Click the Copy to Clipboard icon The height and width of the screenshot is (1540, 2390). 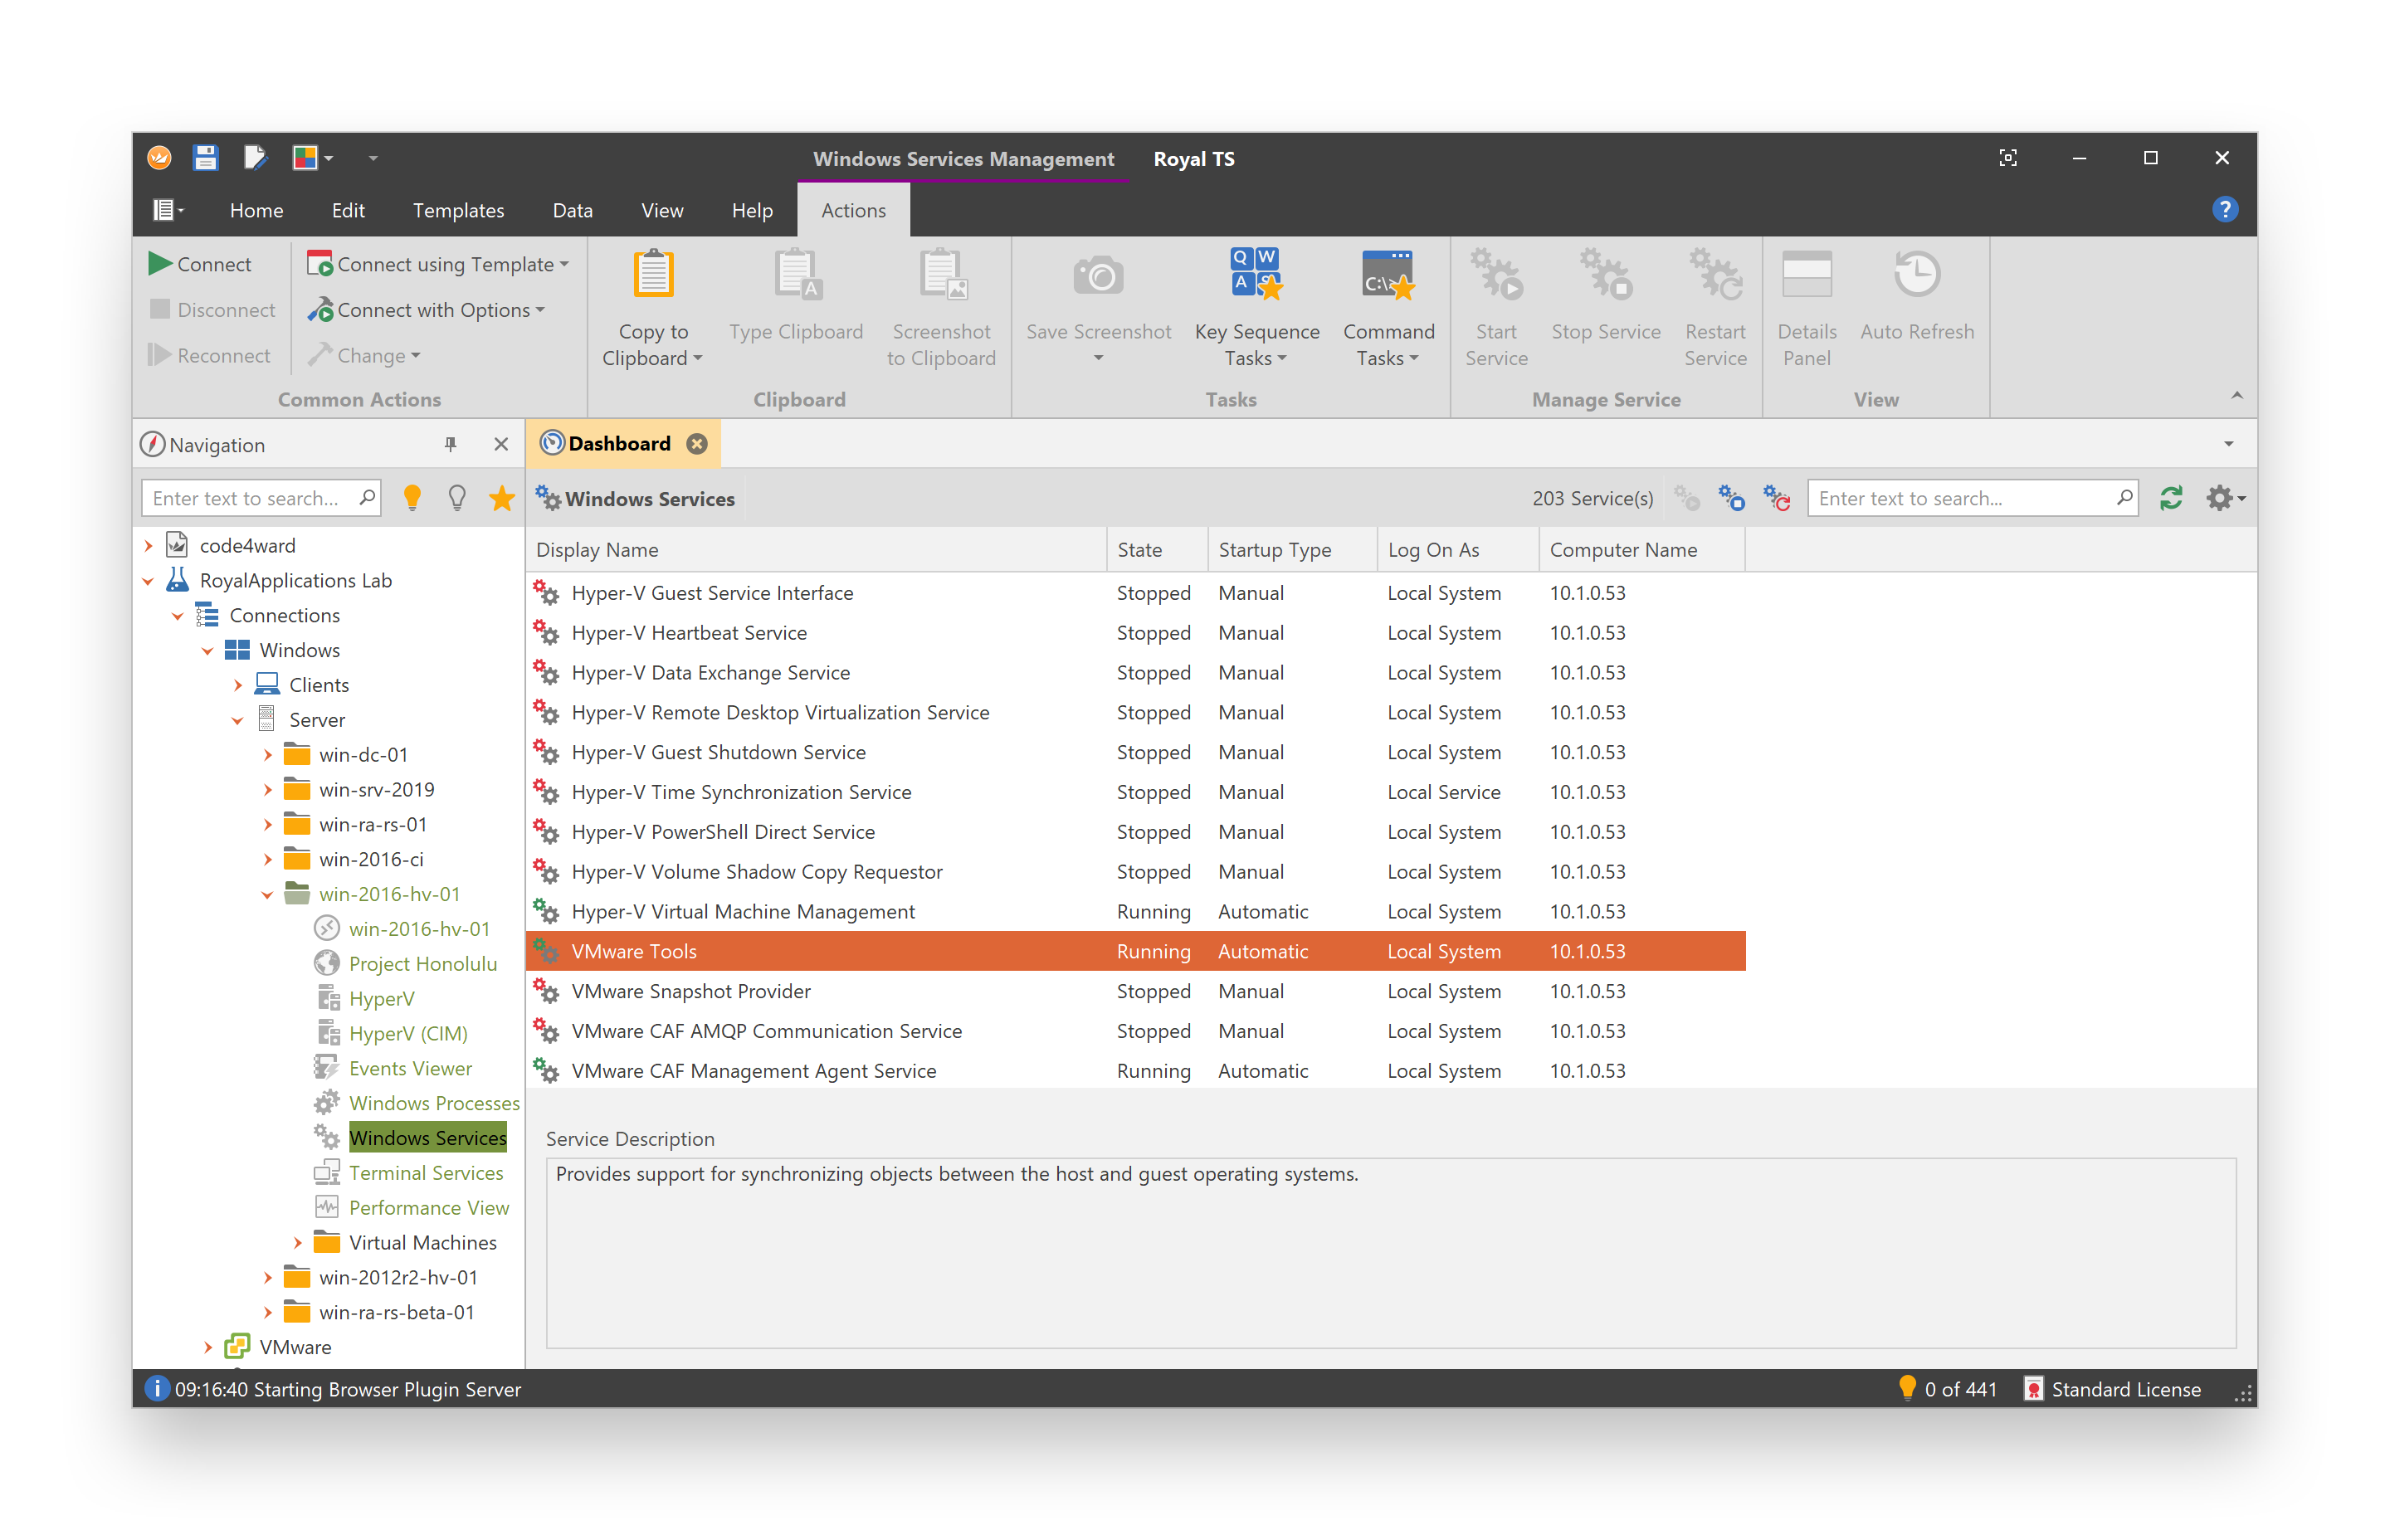653,275
